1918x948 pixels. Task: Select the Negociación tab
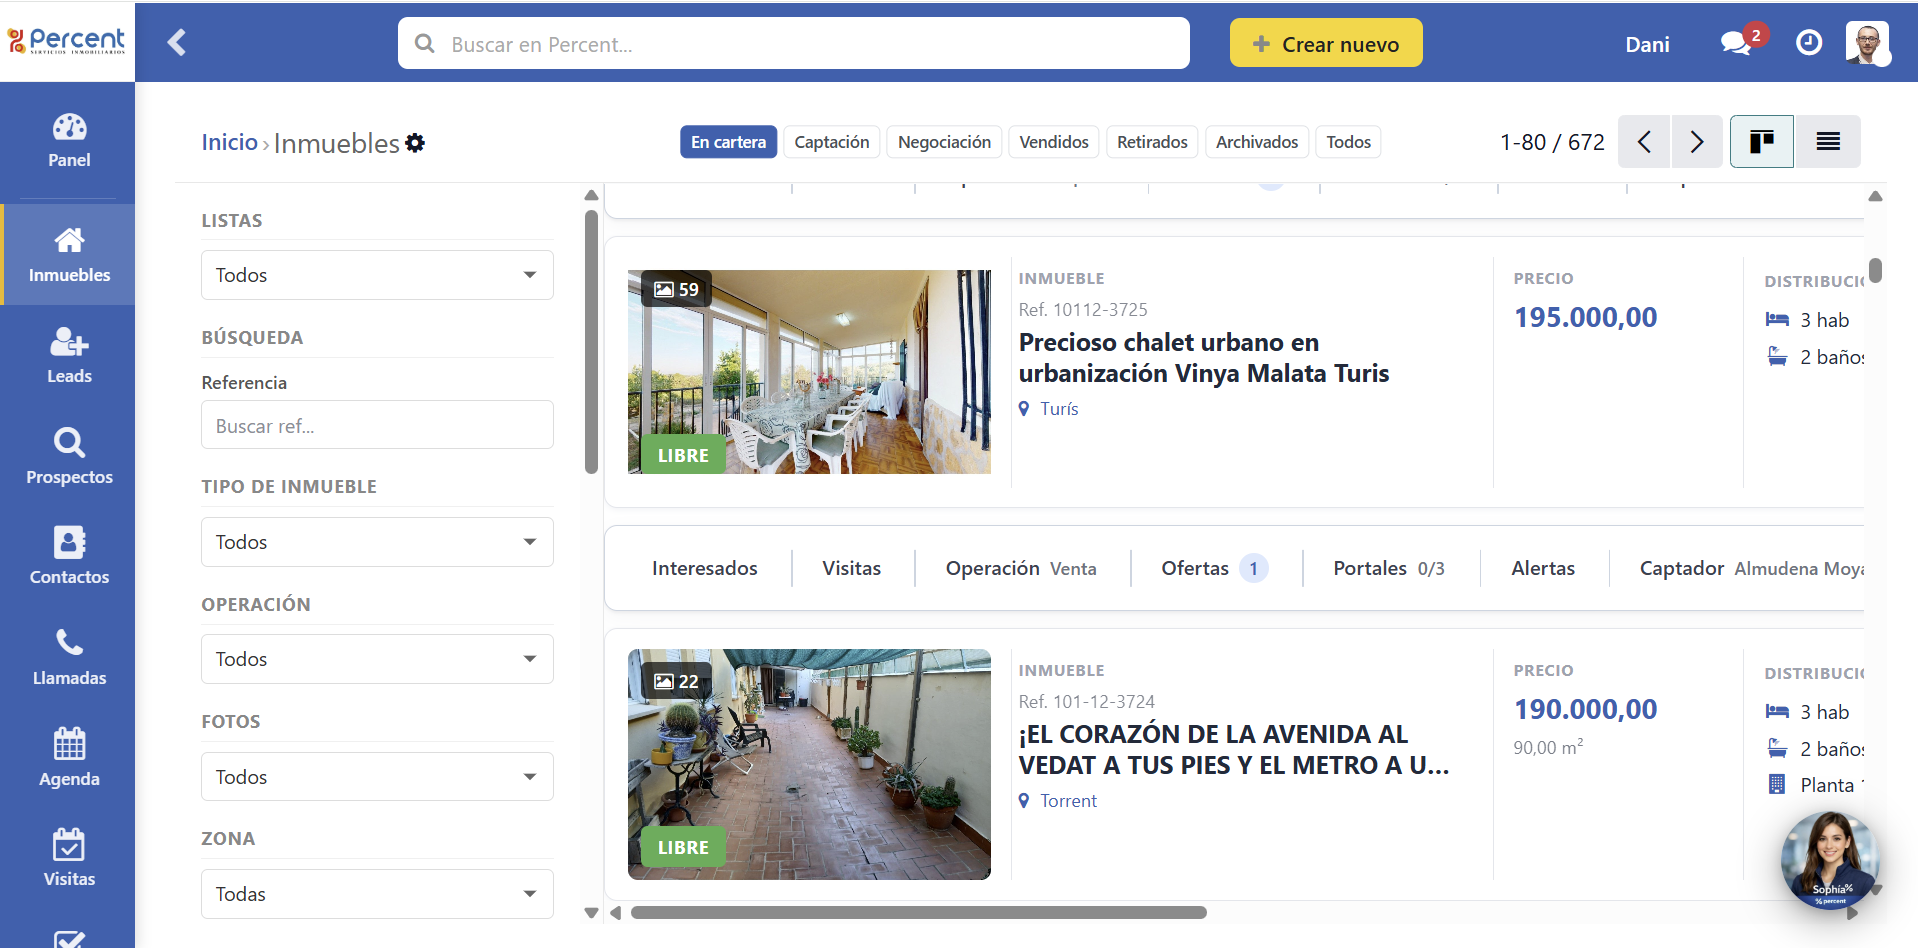[944, 142]
